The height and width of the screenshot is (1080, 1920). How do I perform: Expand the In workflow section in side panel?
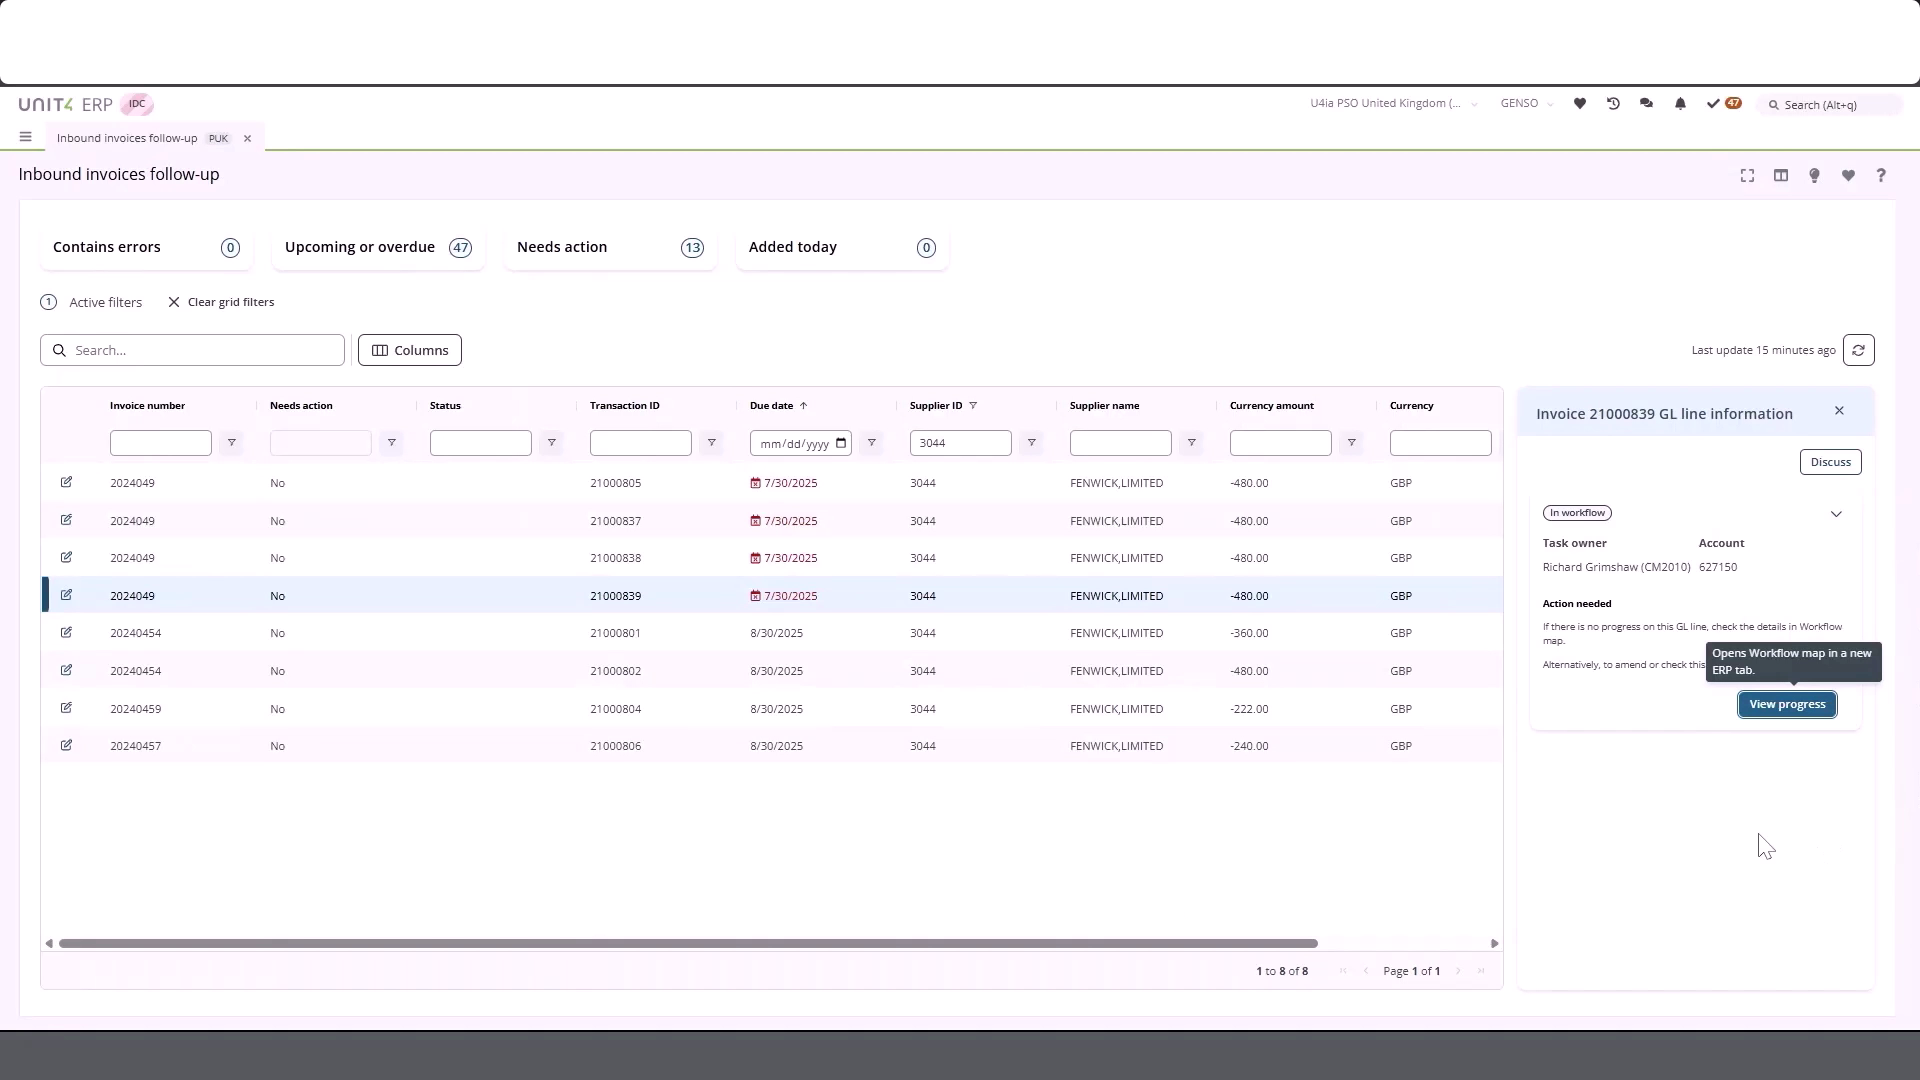1836,513
